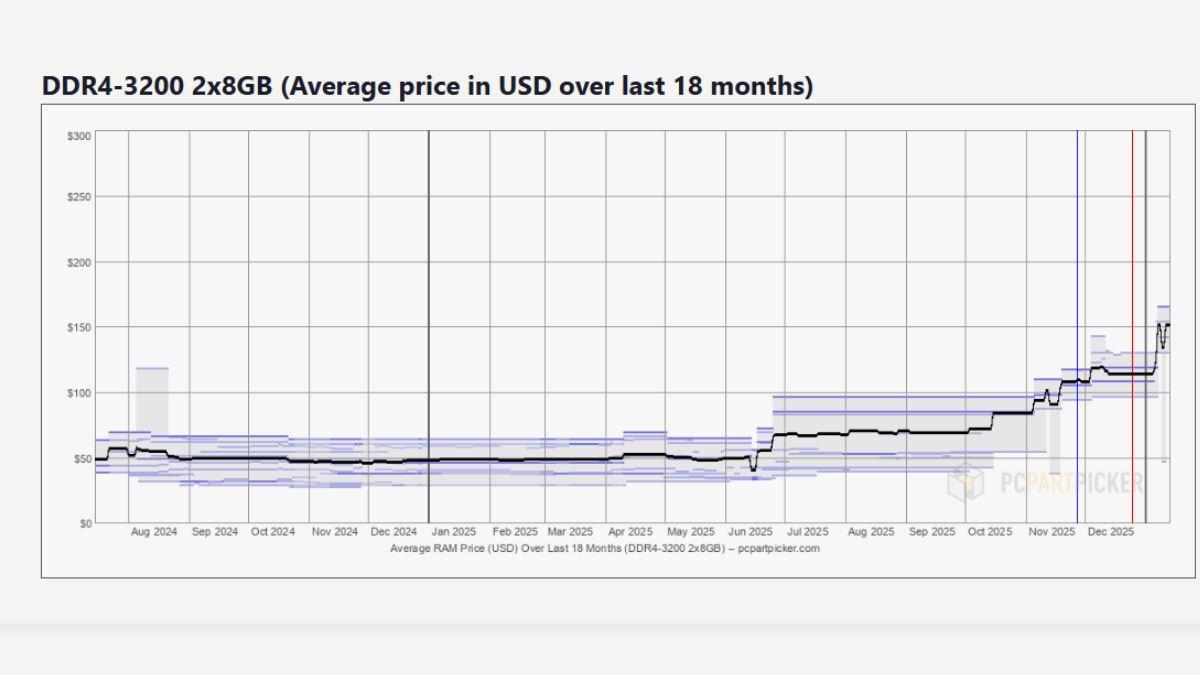The width and height of the screenshot is (1200, 675).
Task: Click the Aug 2024 x-axis label
Action: tap(154, 532)
